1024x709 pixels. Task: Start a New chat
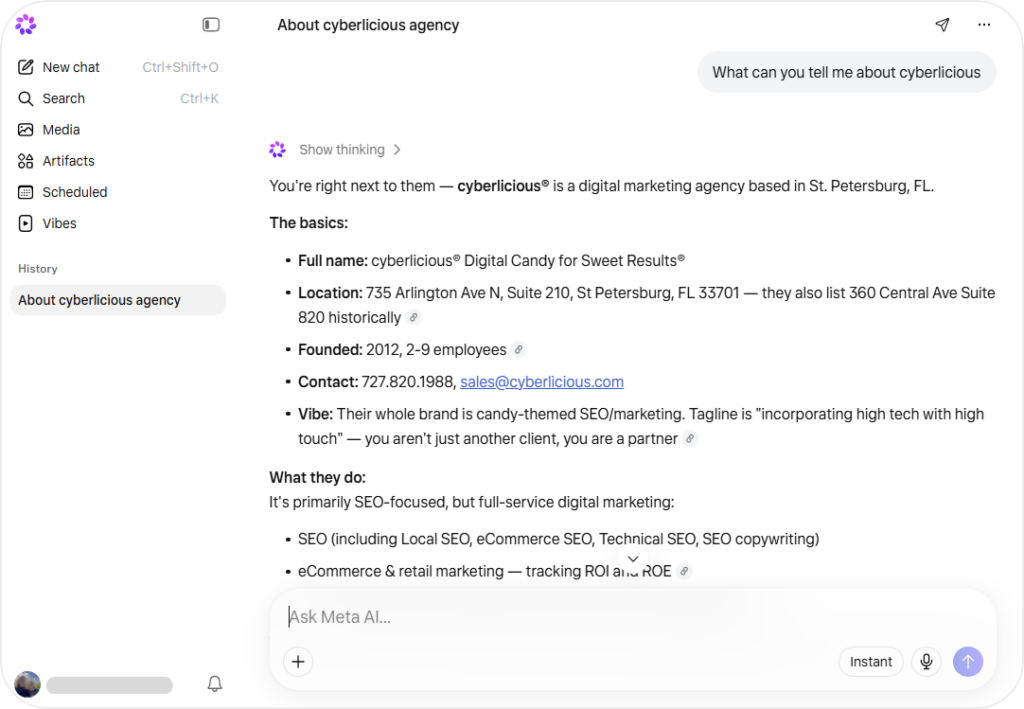[x=118, y=67]
